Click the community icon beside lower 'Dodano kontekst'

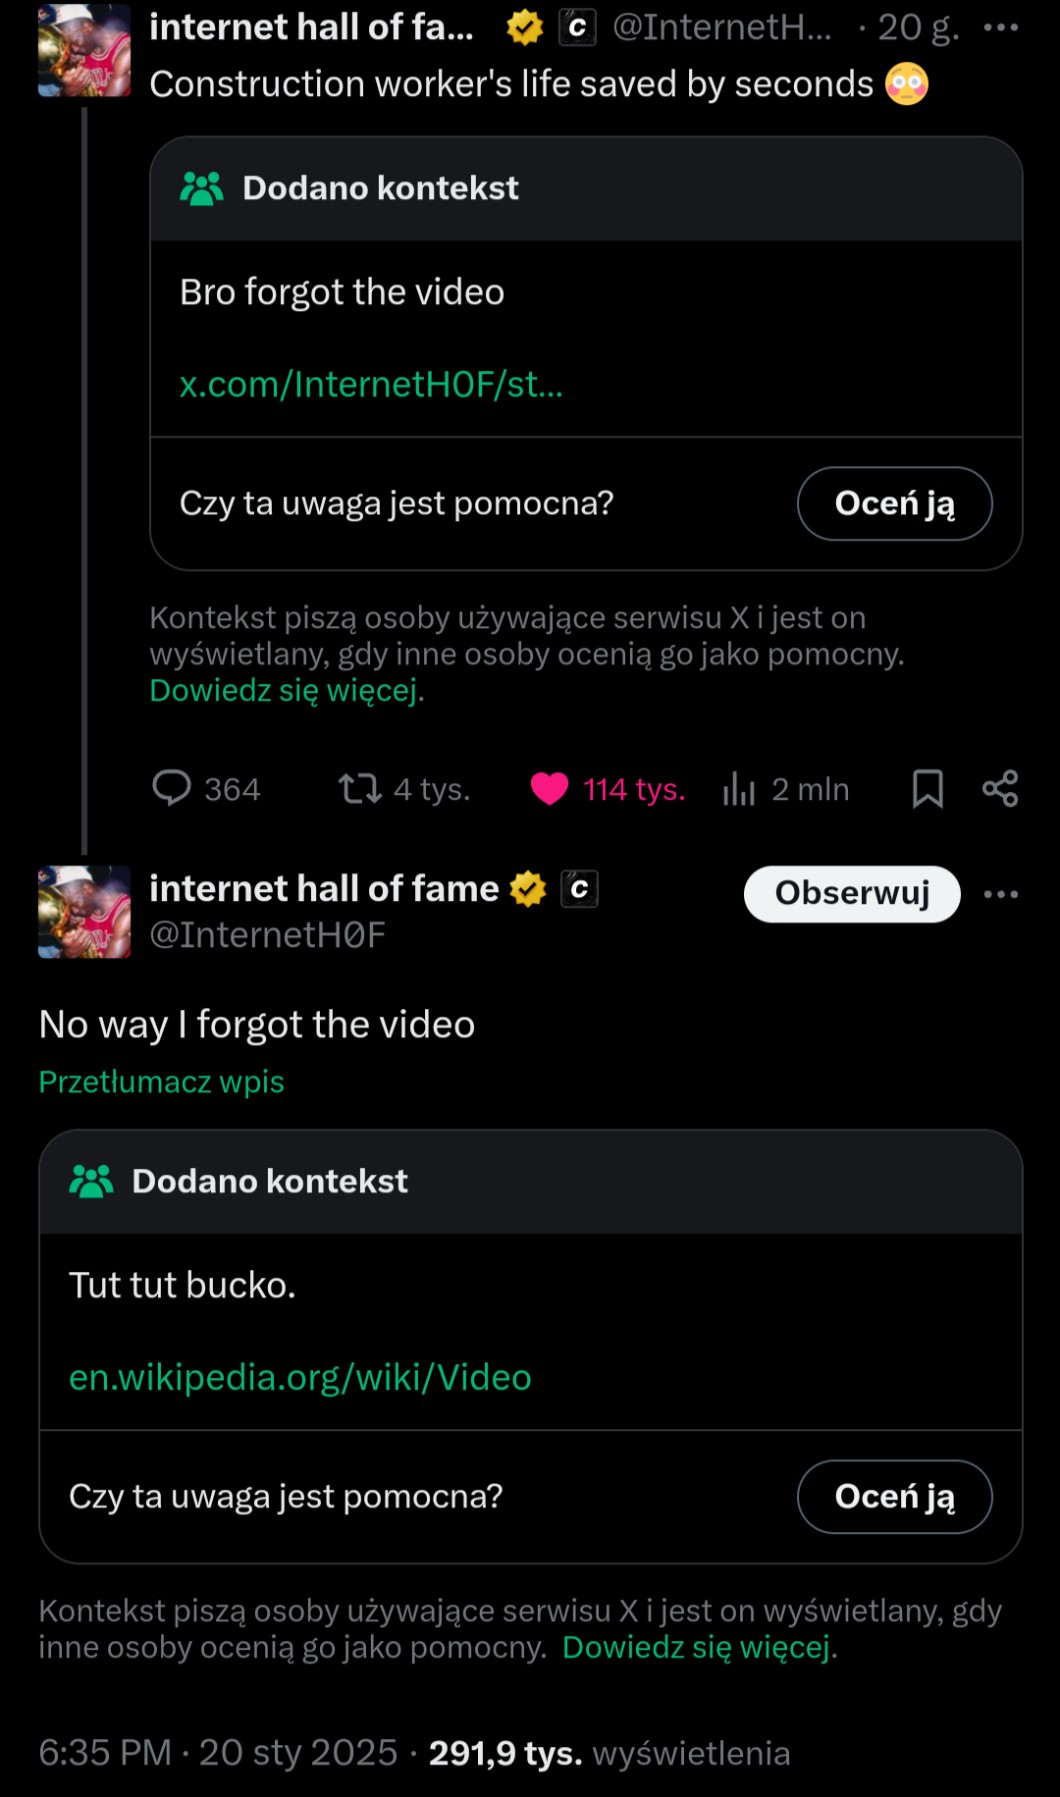click(91, 1181)
